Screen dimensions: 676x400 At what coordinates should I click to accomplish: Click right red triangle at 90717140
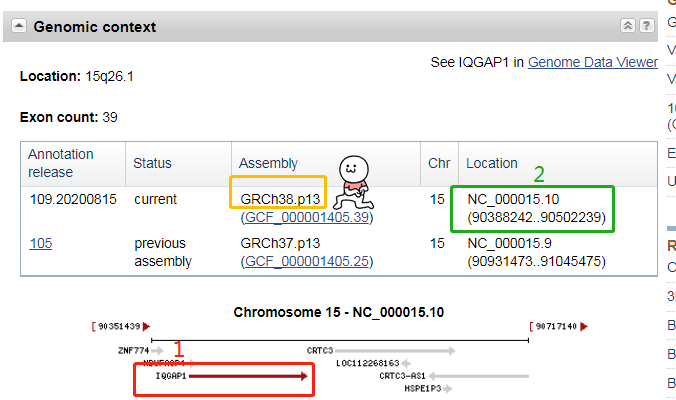[584, 326]
